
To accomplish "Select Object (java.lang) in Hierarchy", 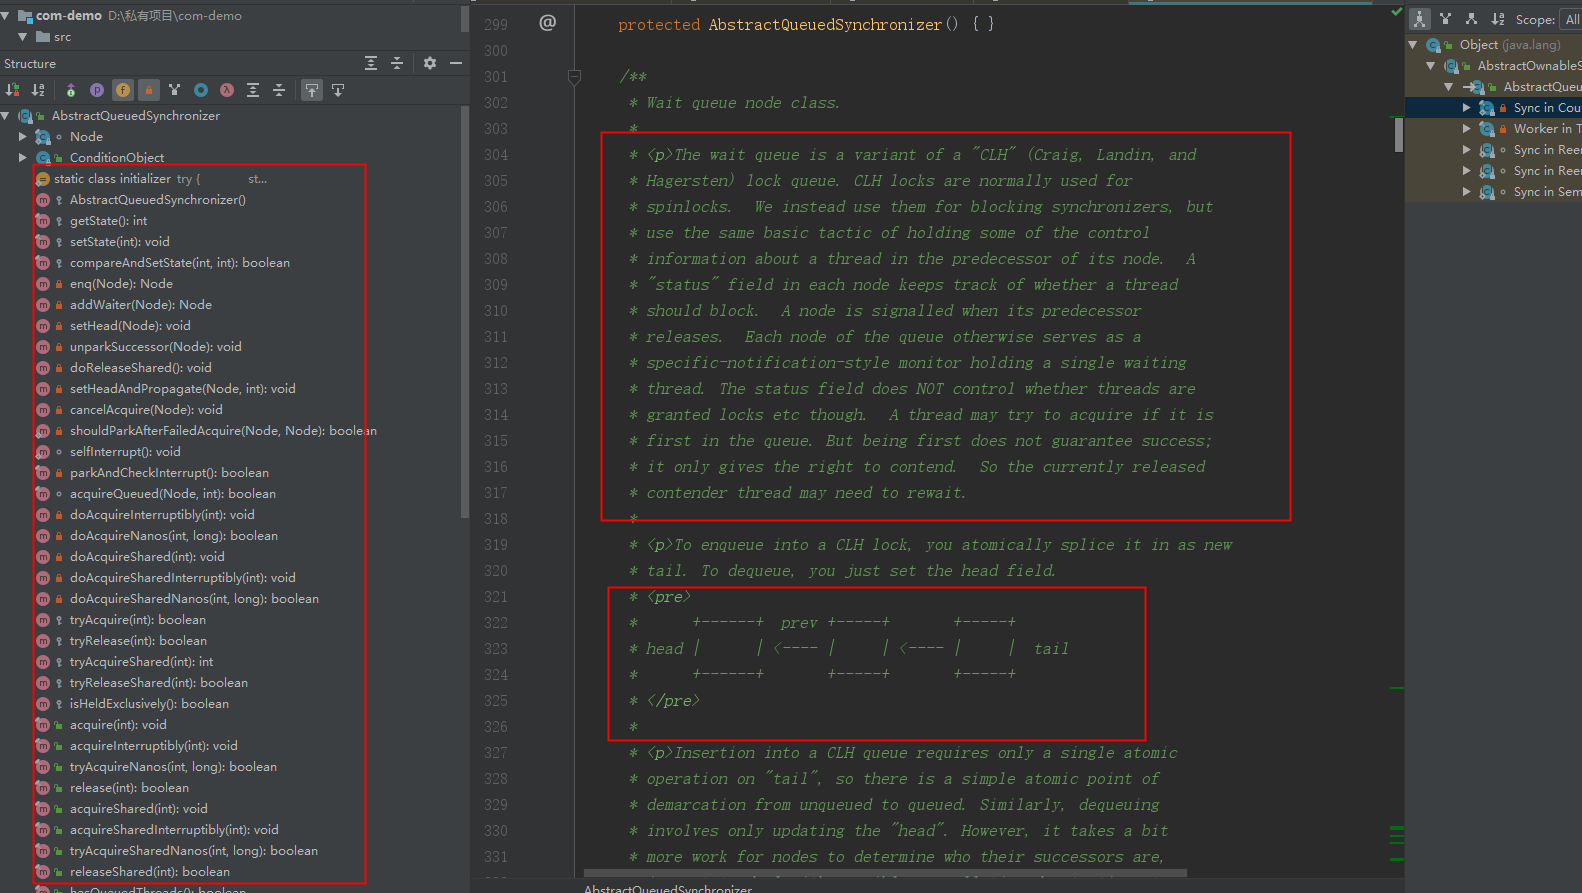I will click(1494, 45).
